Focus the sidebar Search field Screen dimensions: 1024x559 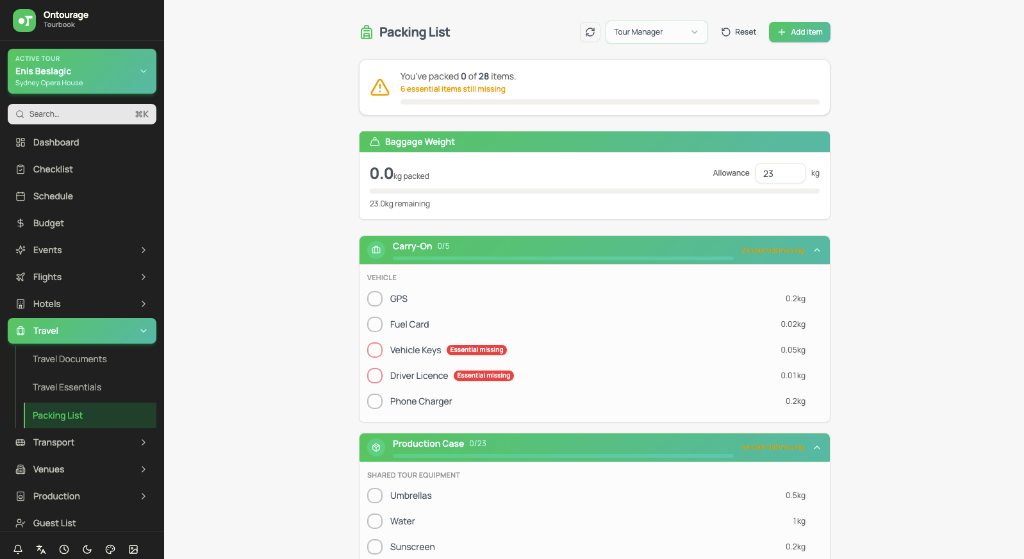pyautogui.click(x=82, y=114)
